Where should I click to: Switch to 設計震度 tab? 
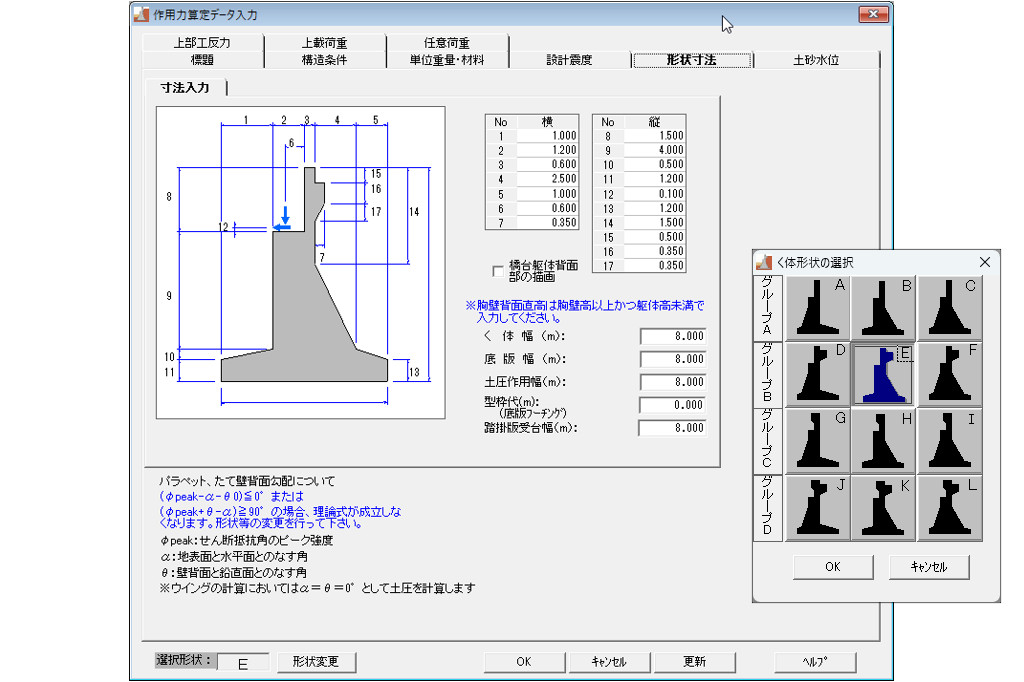(569, 60)
